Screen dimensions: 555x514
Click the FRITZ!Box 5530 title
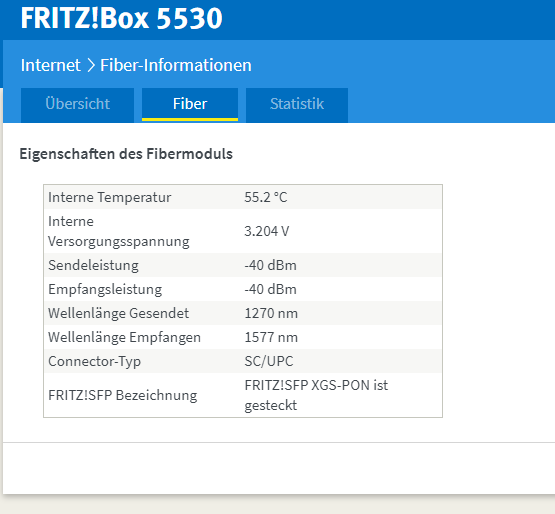[x=121, y=18]
